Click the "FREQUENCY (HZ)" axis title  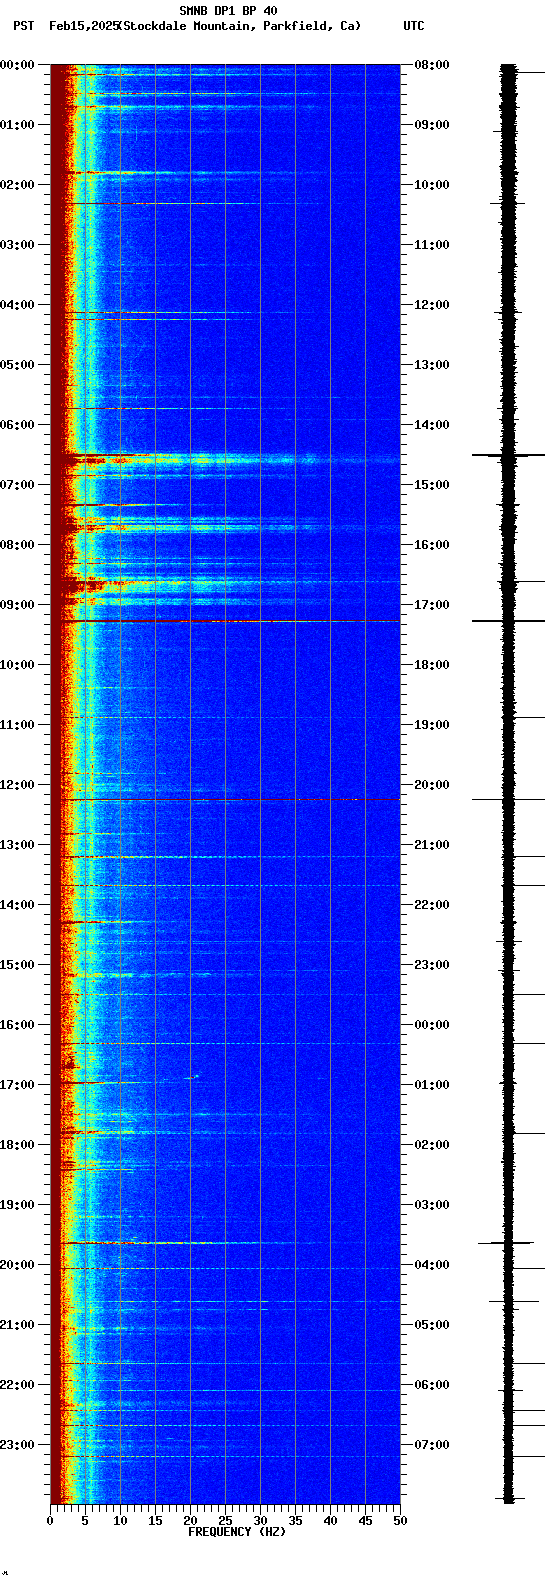(x=237, y=1532)
